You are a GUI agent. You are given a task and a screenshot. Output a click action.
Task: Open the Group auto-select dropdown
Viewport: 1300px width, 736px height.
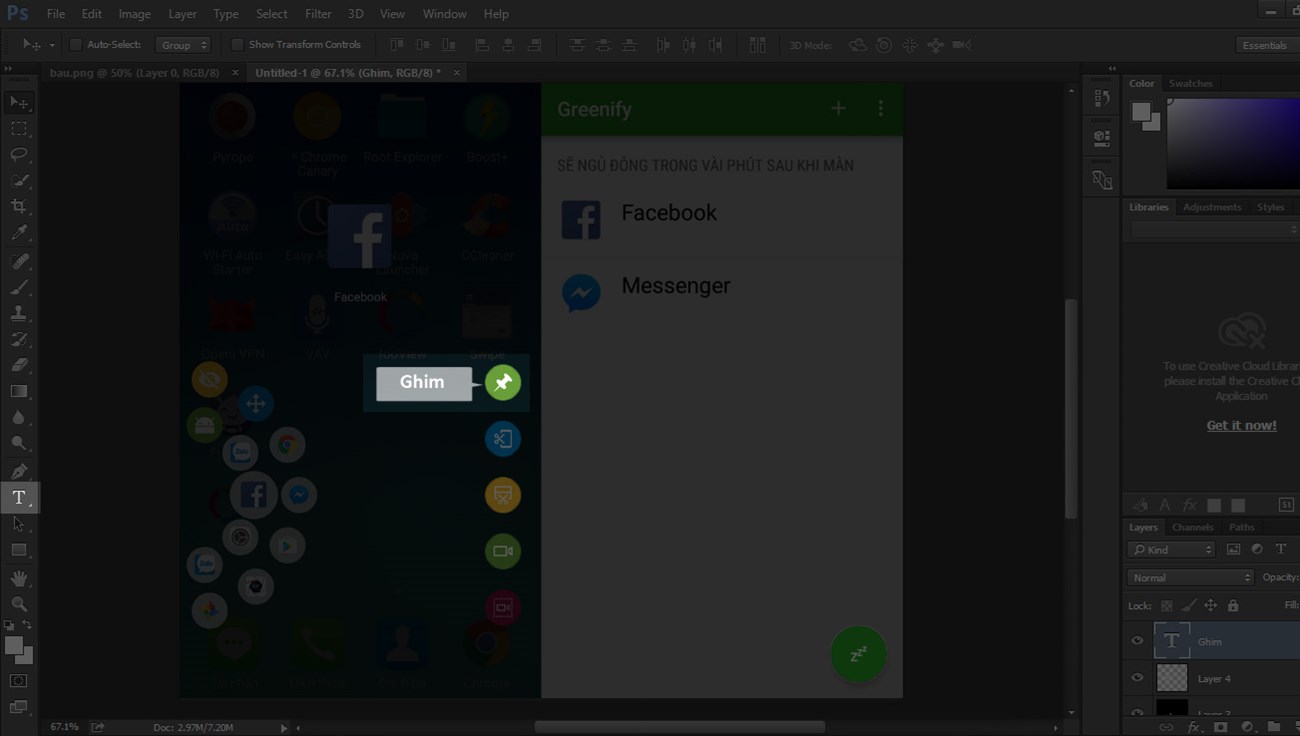click(x=183, y=45)
